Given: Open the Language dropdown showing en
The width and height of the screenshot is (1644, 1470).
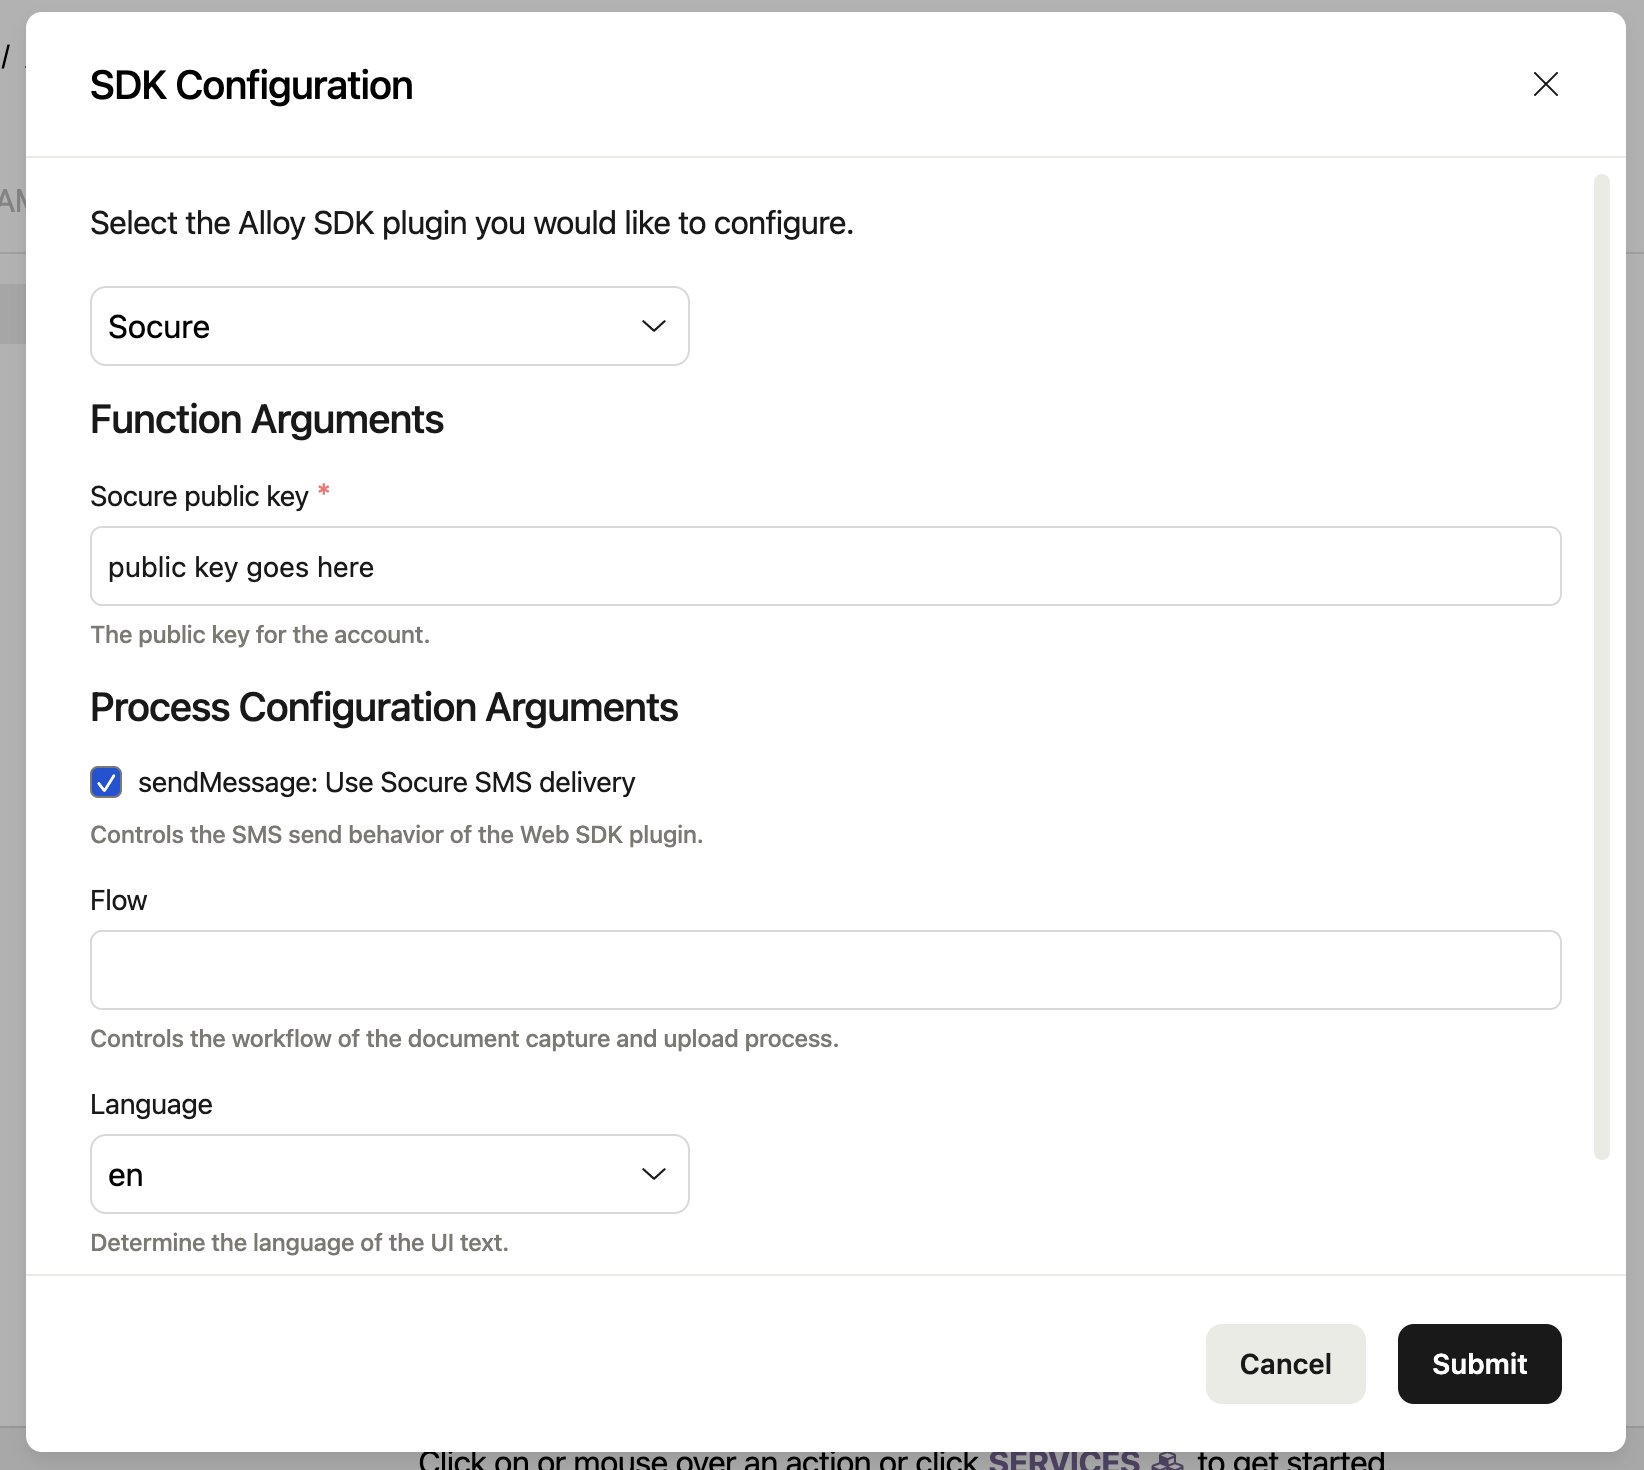Looking at the screenshot, I should pos(390,1174).
